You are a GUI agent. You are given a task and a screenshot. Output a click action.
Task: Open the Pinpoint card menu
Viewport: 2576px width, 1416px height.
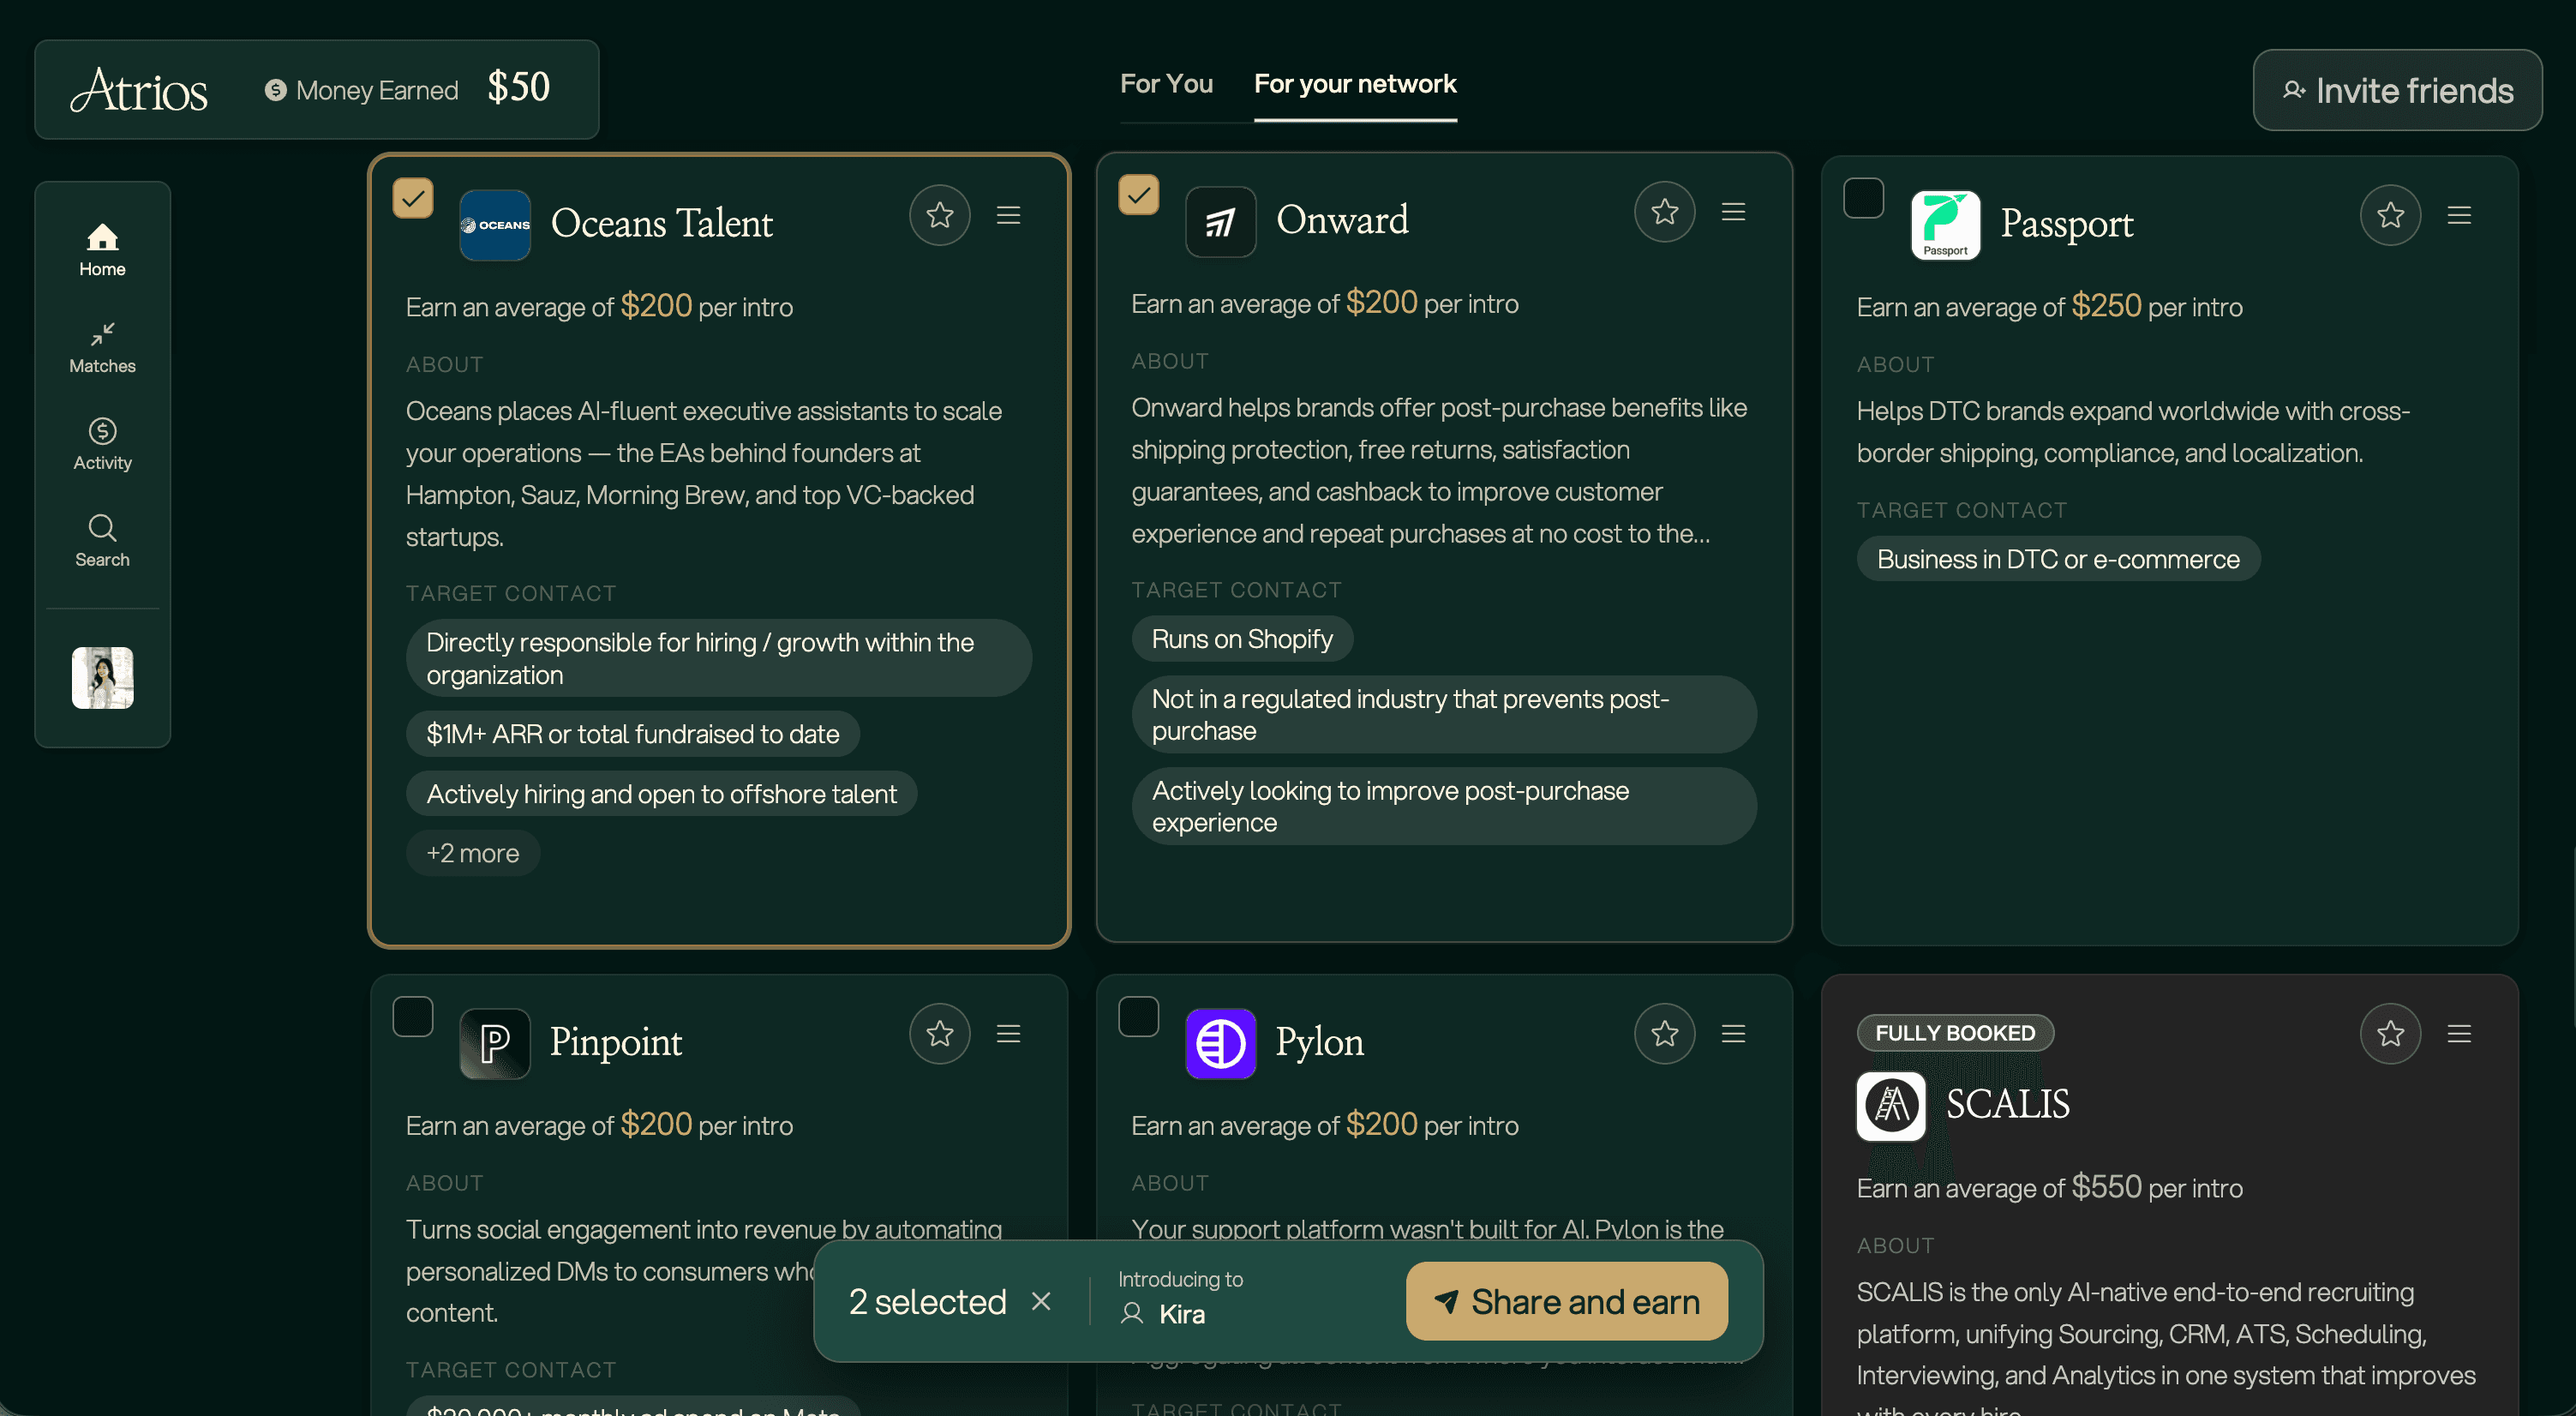(x=1008, y=1033)
